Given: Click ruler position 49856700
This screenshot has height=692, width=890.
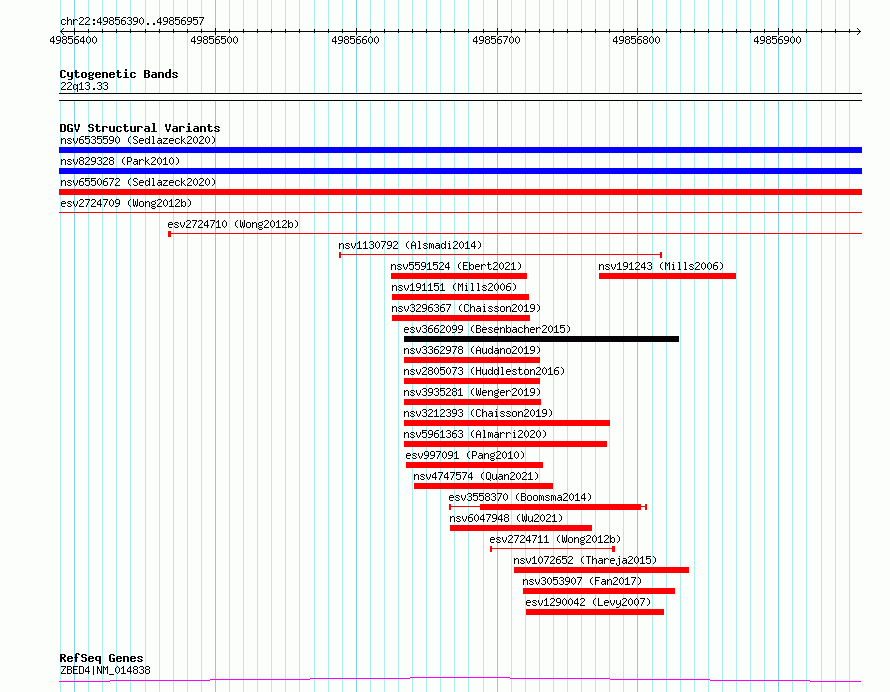Looking at the screenshot, I should pos(496,40).
